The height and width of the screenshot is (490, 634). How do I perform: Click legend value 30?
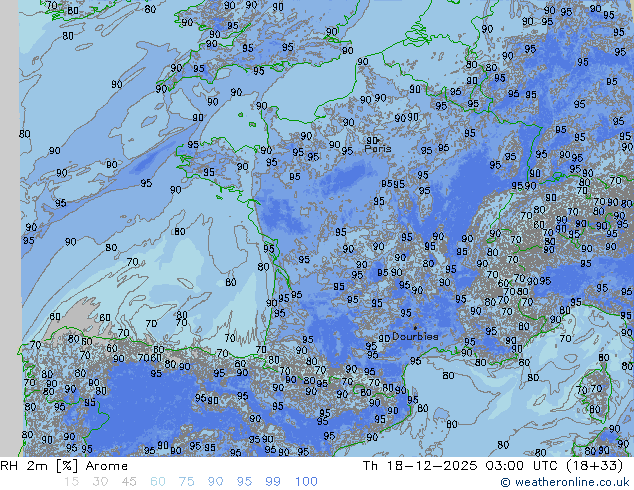(100, 482)
